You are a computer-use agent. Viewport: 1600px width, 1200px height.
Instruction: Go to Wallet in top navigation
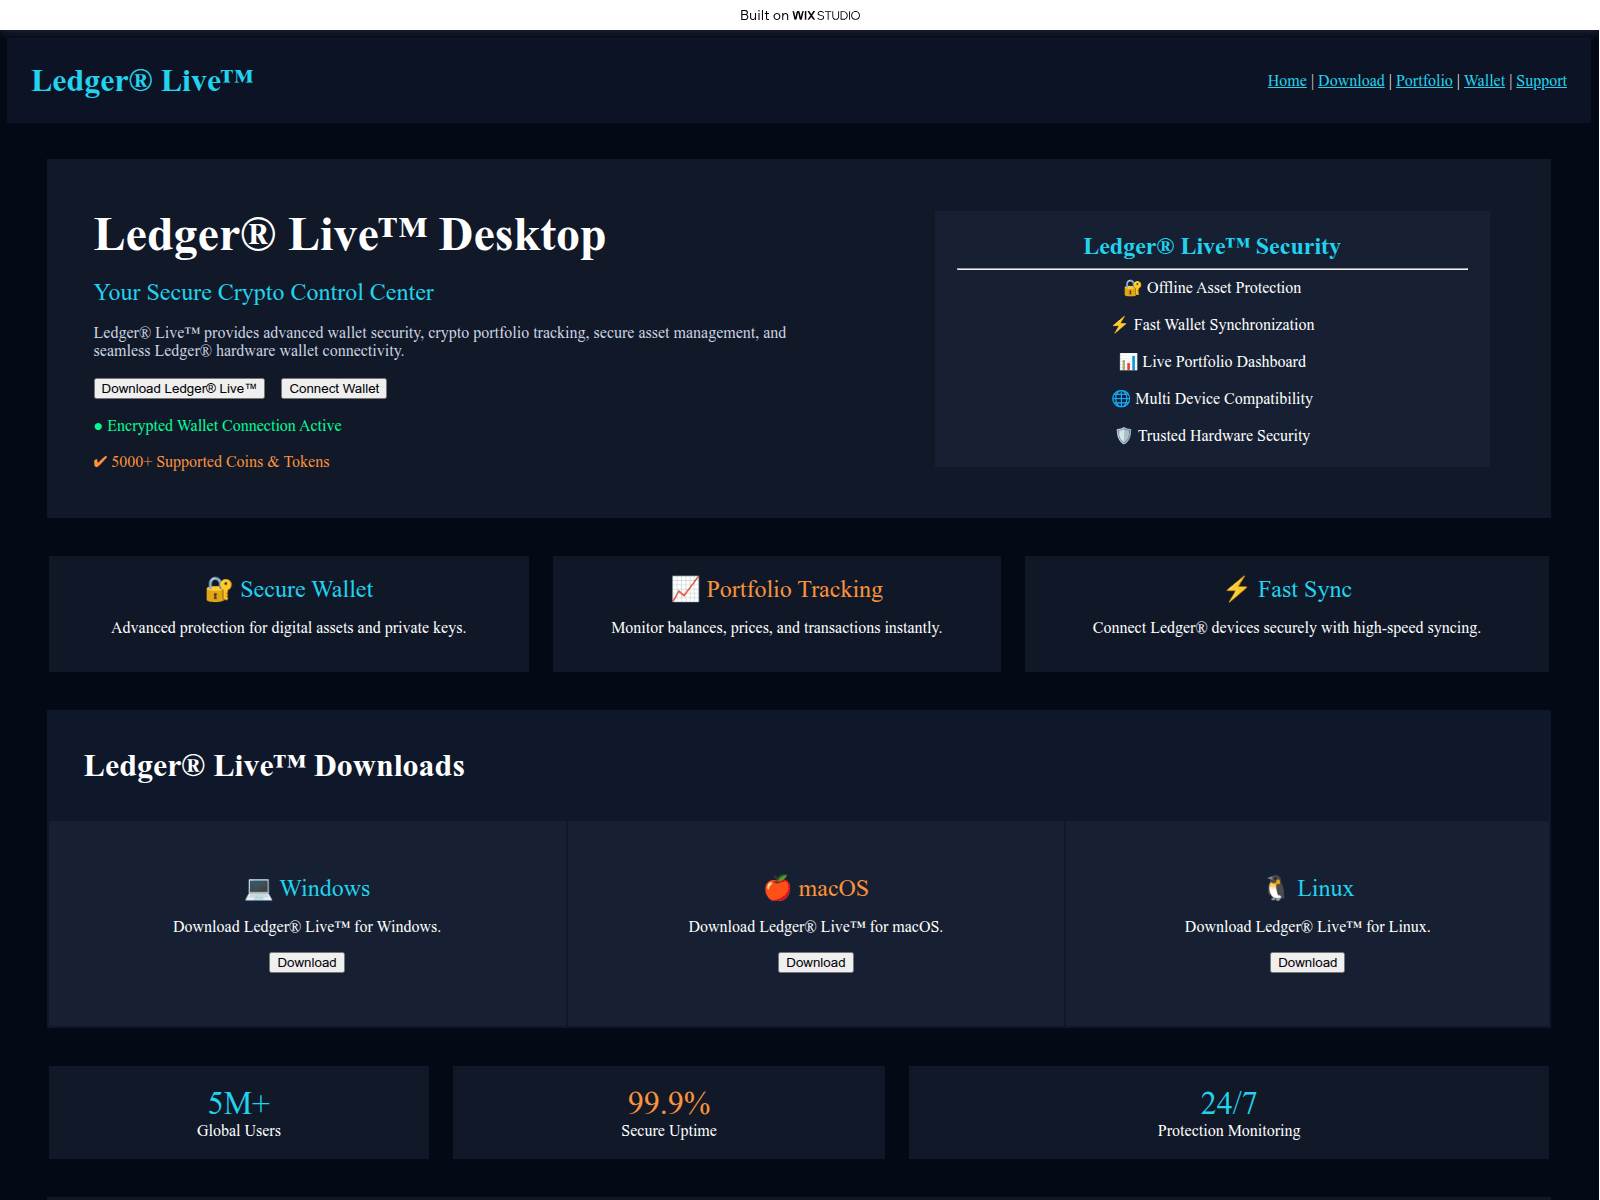(1484, 81)
